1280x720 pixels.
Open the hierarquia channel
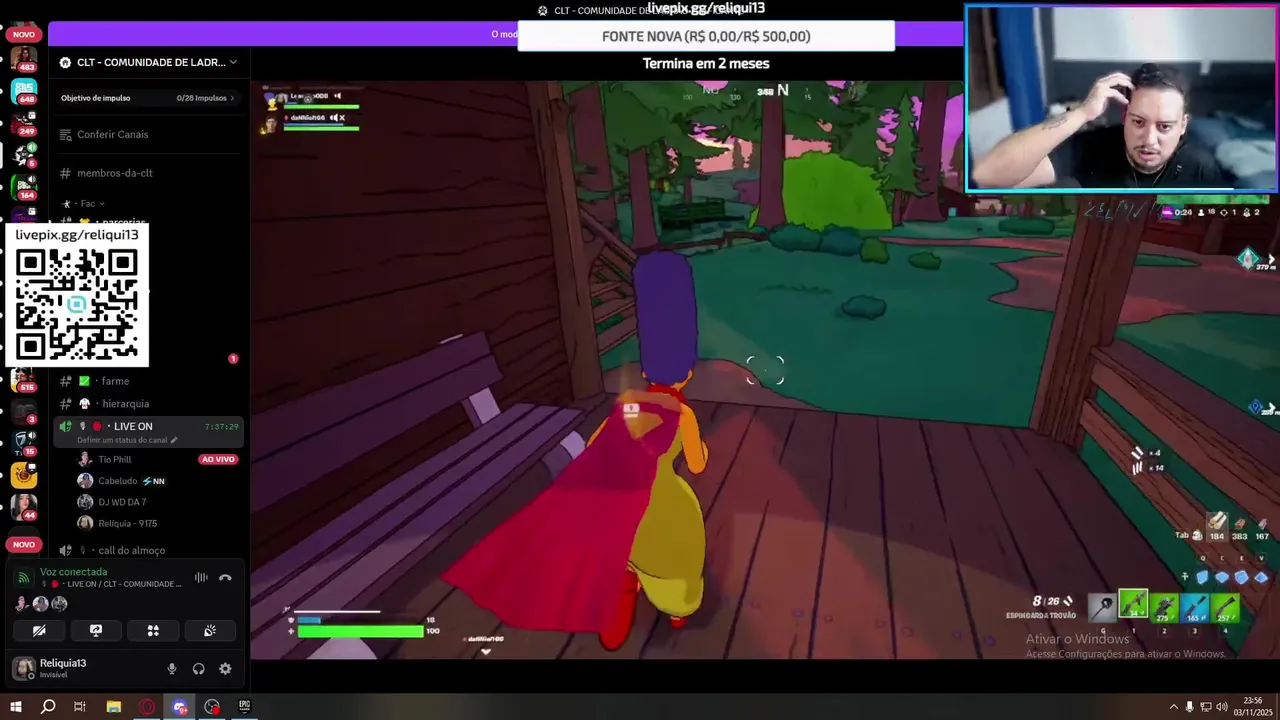point(125,404)
